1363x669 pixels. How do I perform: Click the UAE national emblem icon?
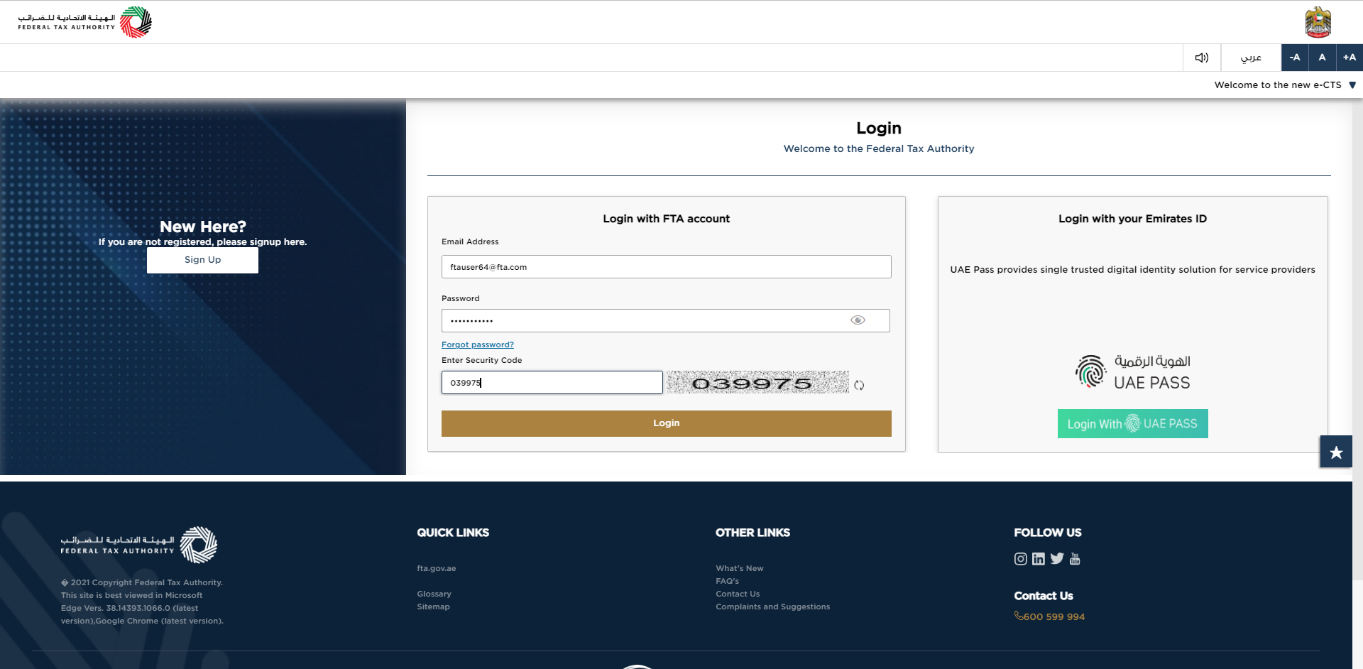tap(1318, 22)
